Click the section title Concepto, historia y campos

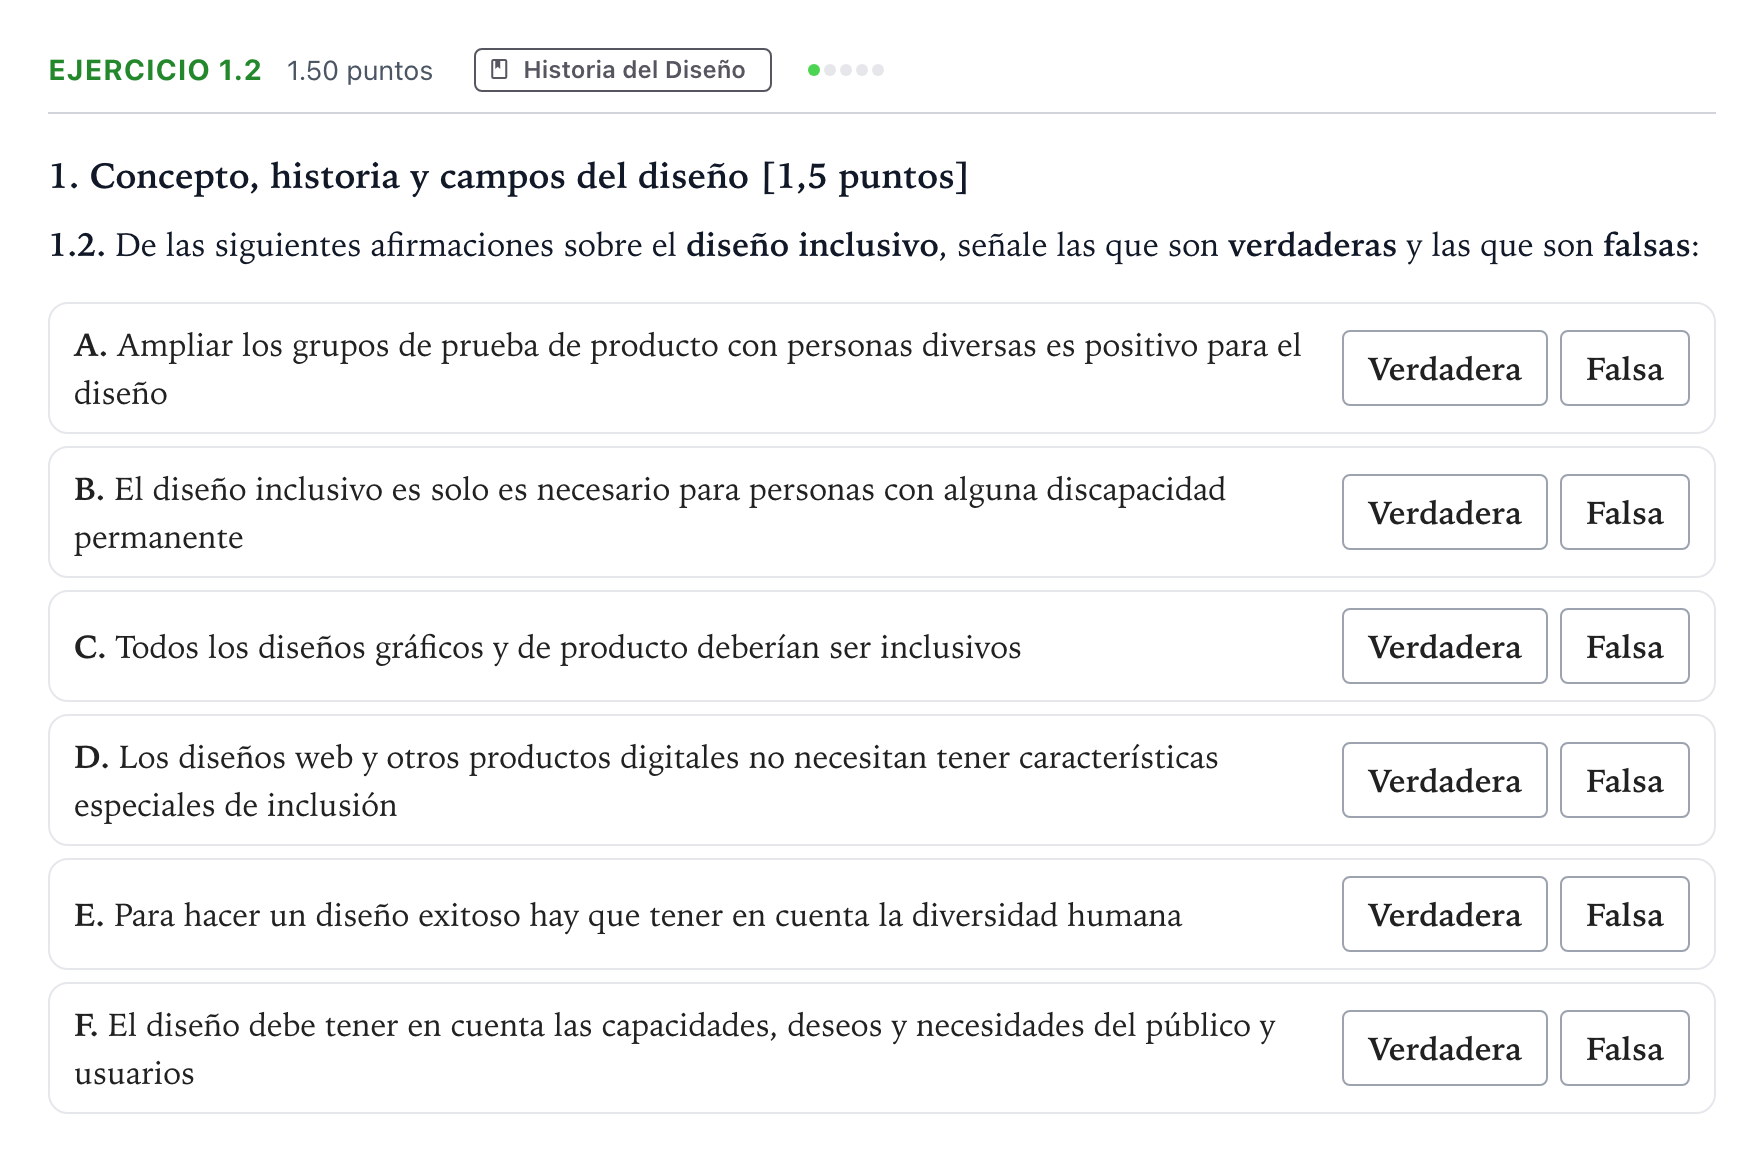click(508, 176)
